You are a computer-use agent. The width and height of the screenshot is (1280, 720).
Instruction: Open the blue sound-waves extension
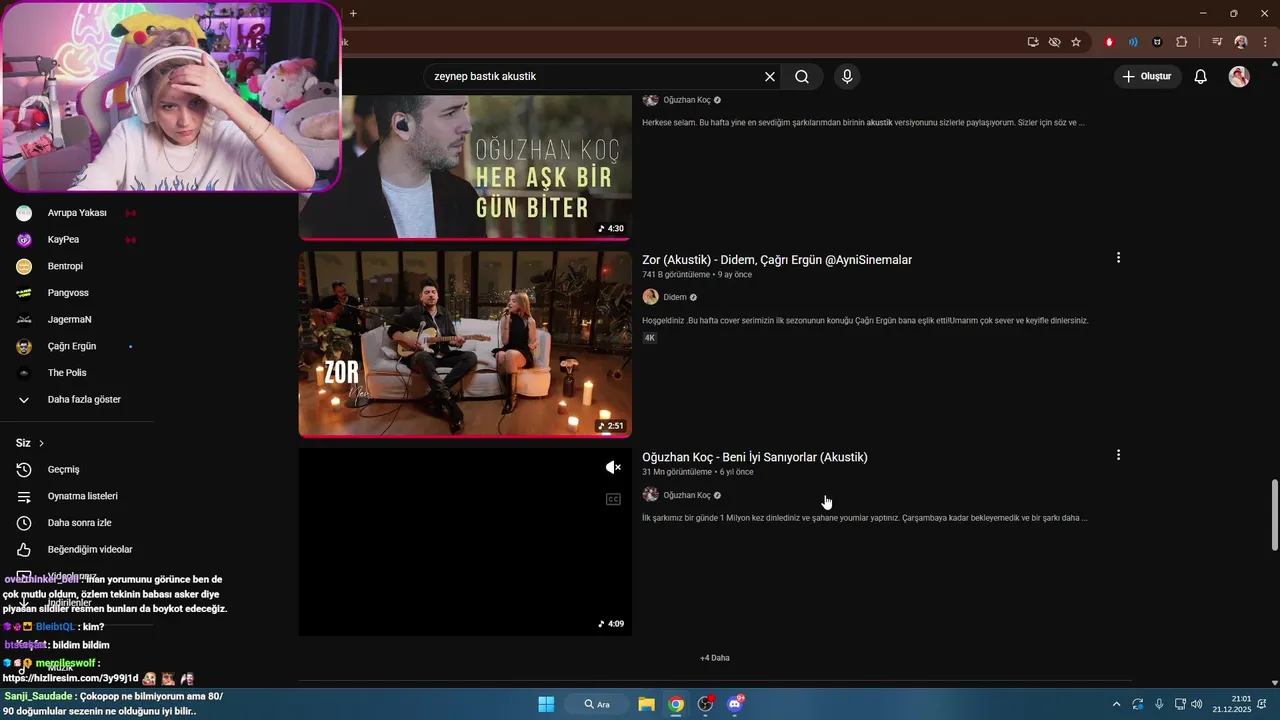tap(1133, 42)
